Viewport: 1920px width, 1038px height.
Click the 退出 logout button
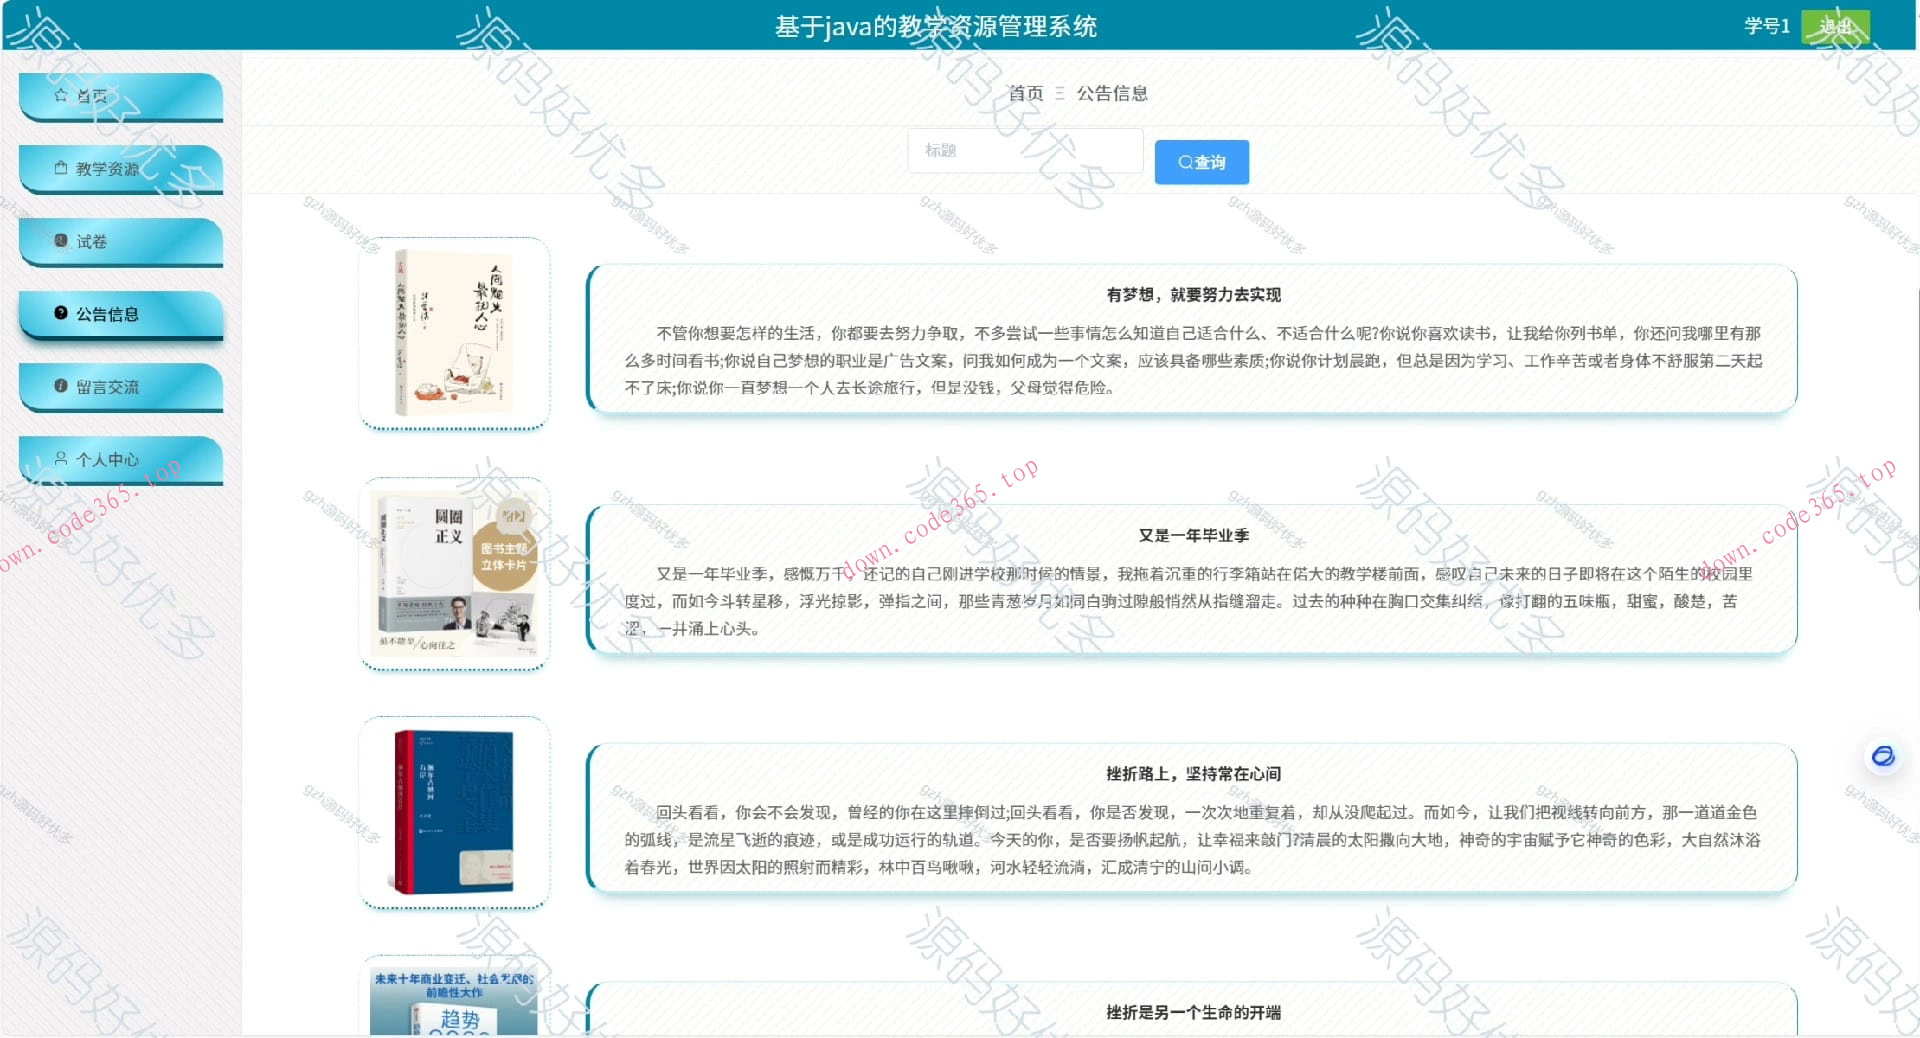pos(1836,27)
